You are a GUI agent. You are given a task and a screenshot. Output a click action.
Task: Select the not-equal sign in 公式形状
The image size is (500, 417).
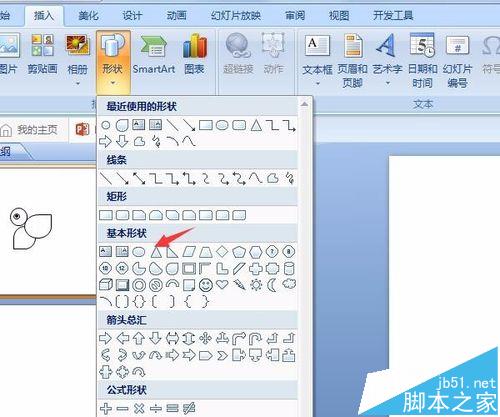click(189, 408)
